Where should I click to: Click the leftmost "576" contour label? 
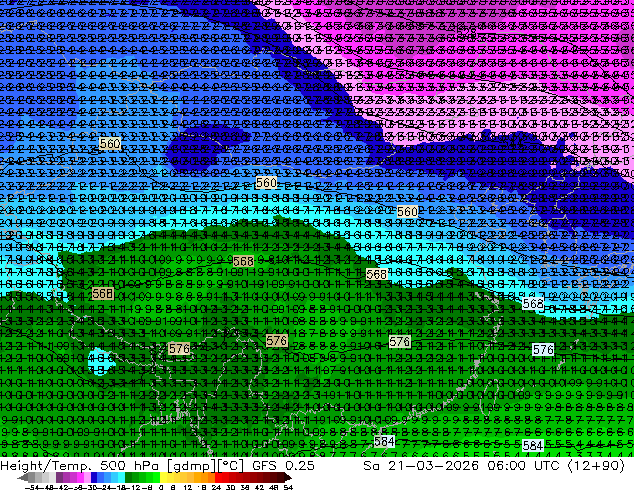tap(179, 348)
